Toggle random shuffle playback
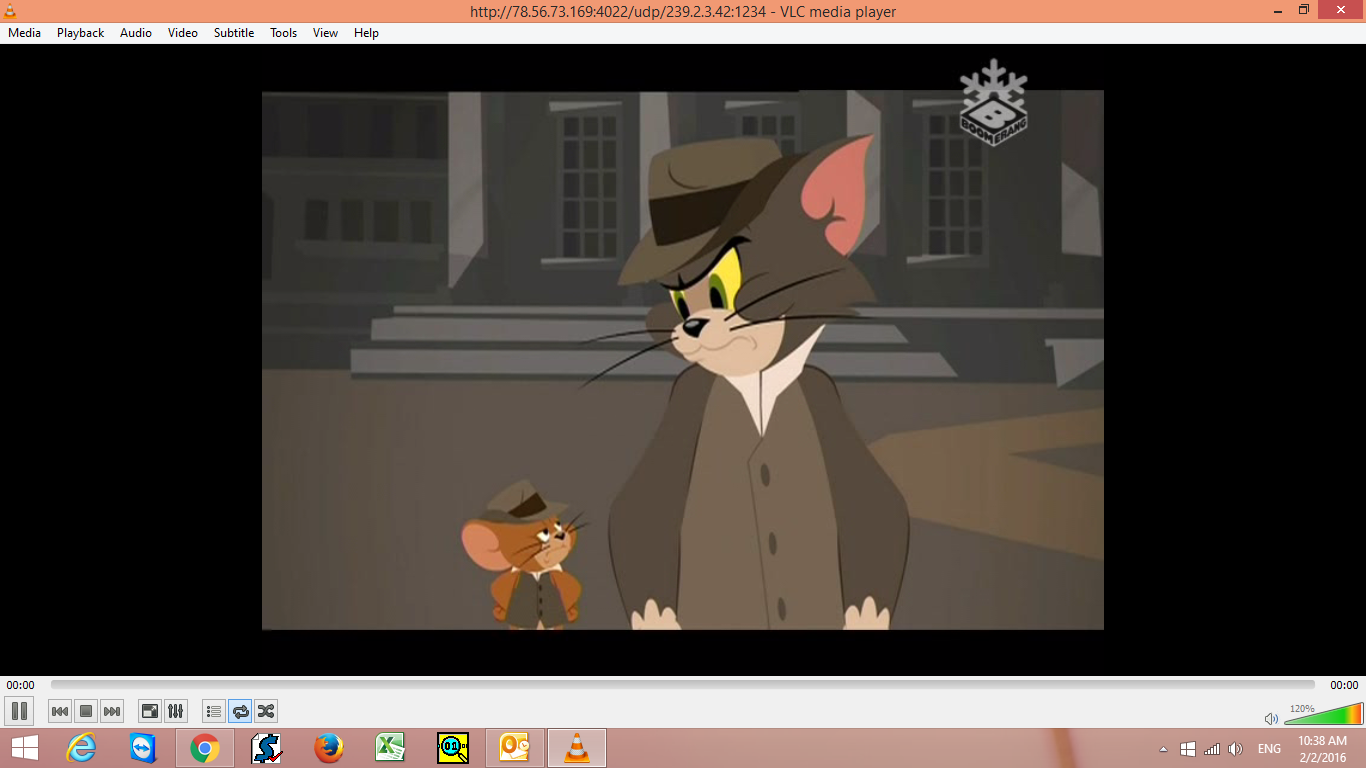This screenshot has width=1366, height=768. tap(266, 711)
